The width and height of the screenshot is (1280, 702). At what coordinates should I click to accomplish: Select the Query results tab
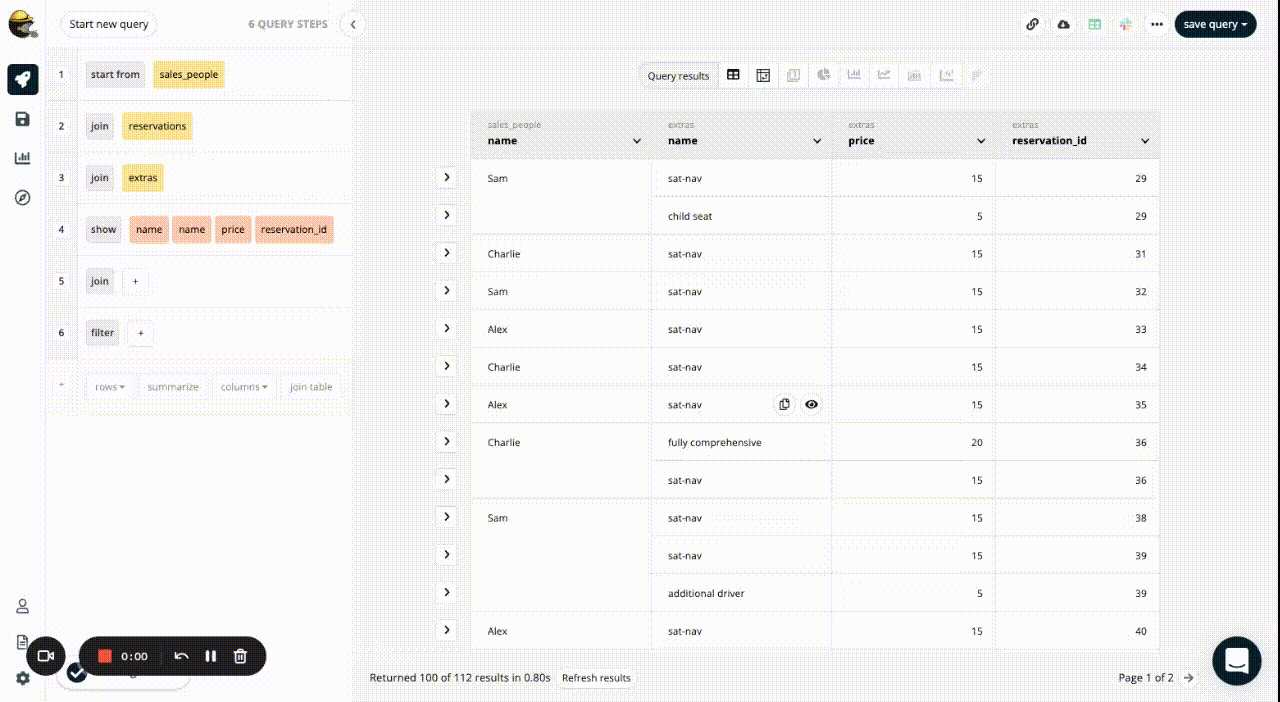pyautogui.click(x=678, y=76)
